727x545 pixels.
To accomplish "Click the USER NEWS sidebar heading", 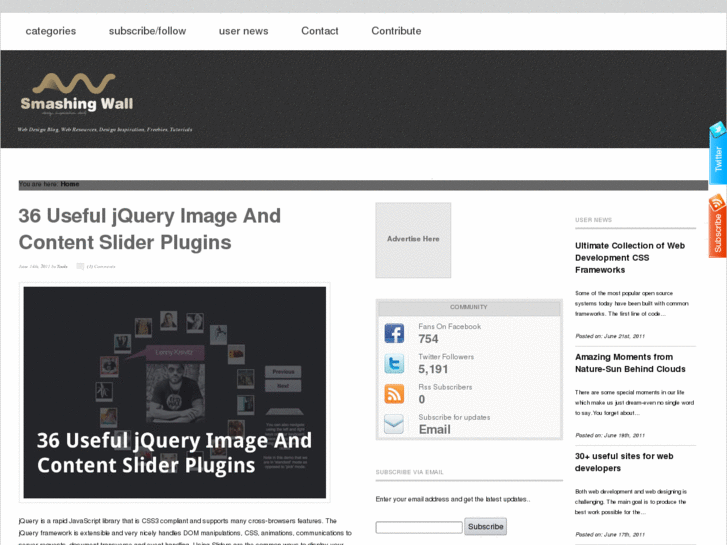I will [593, 220].
